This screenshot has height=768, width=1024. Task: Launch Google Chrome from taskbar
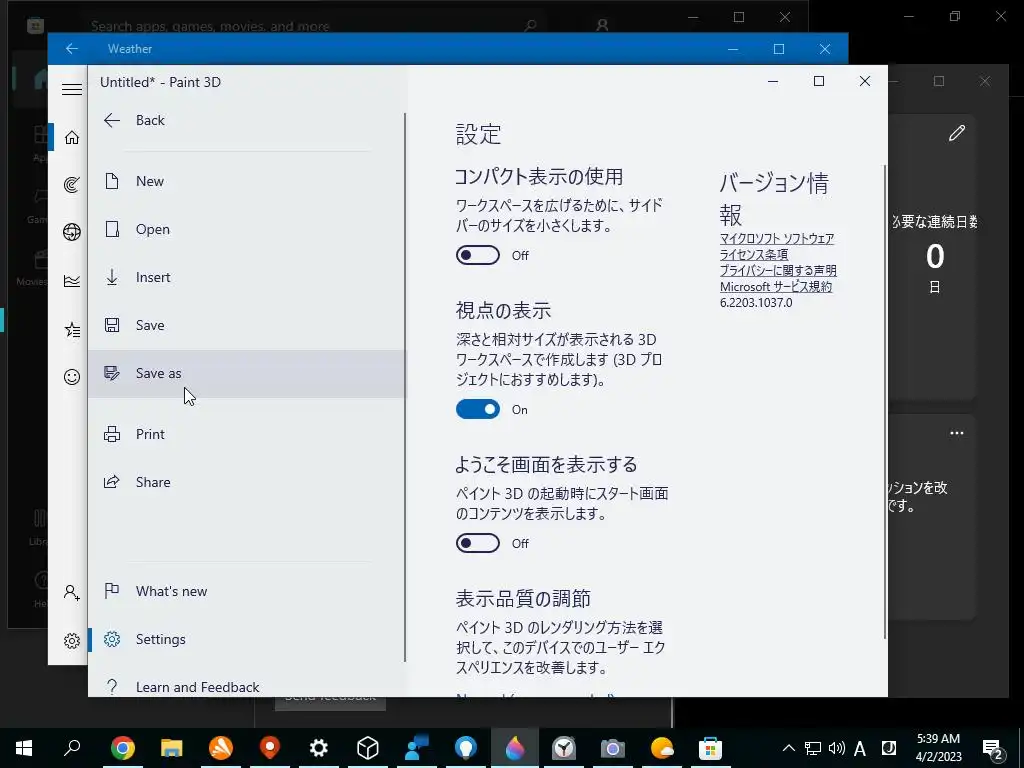(123, 748)
